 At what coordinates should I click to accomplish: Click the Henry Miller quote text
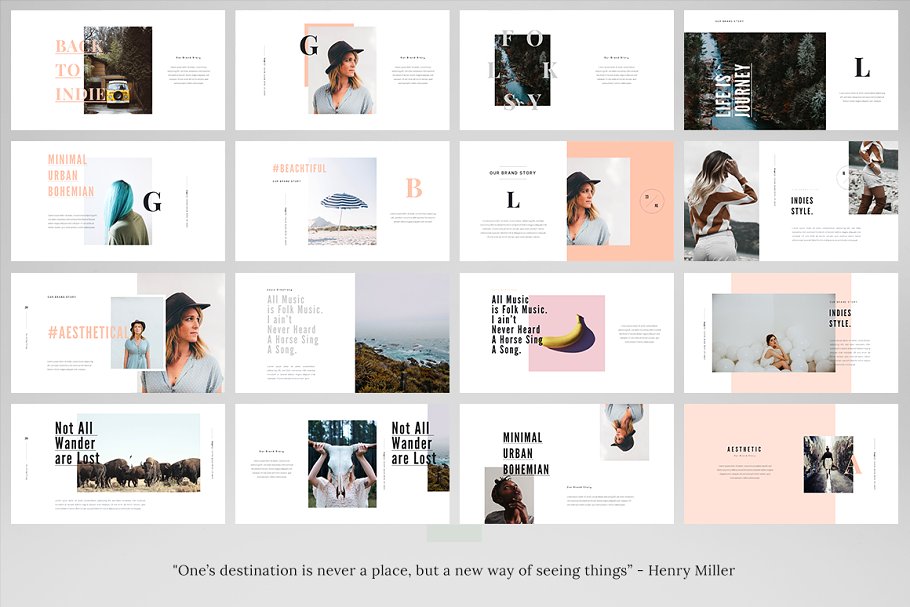(453, 570)
